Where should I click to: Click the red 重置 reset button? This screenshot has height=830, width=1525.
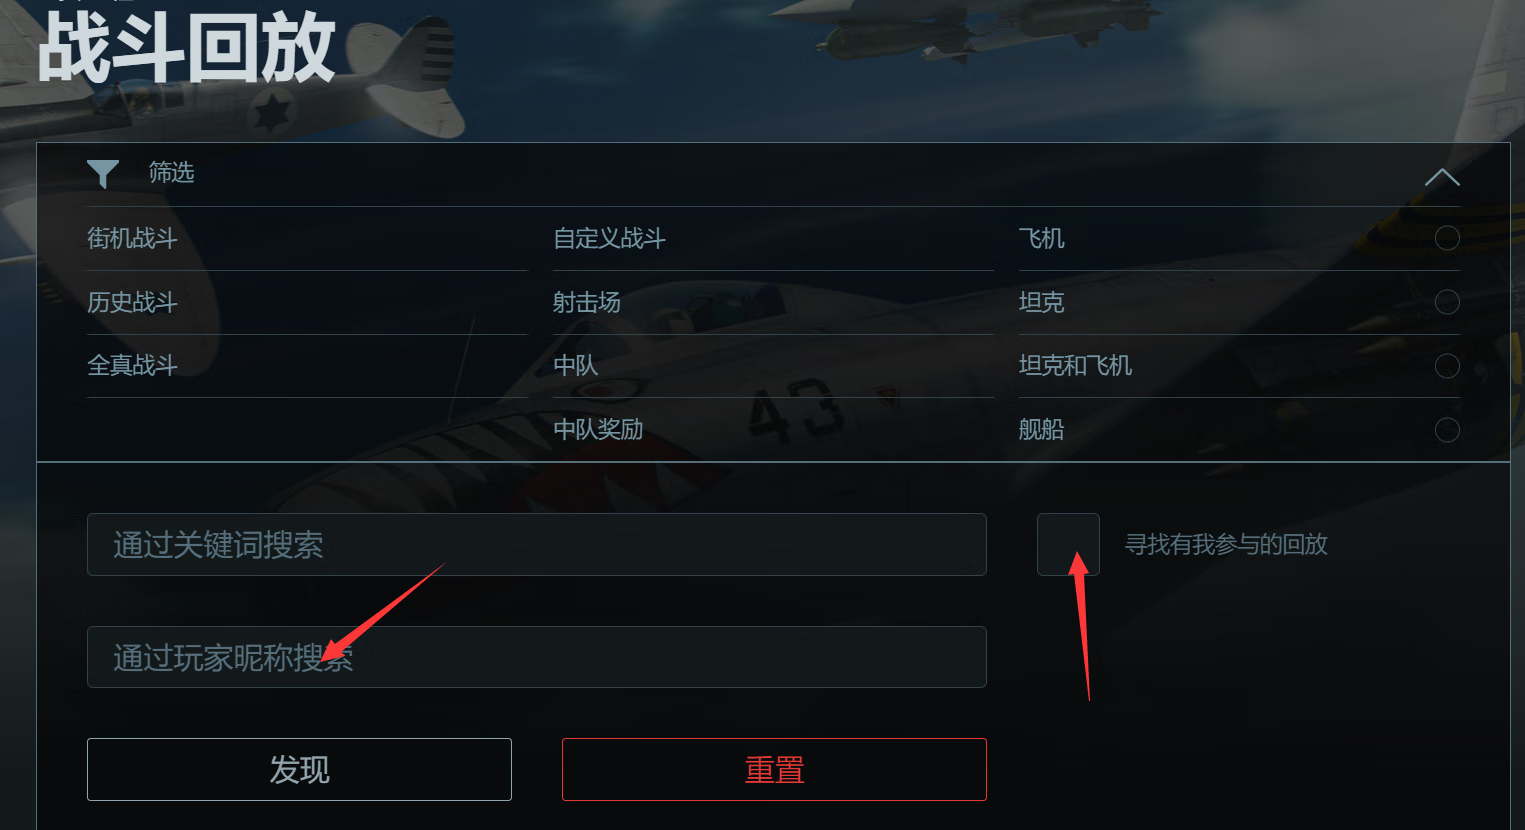coord(774,769)
